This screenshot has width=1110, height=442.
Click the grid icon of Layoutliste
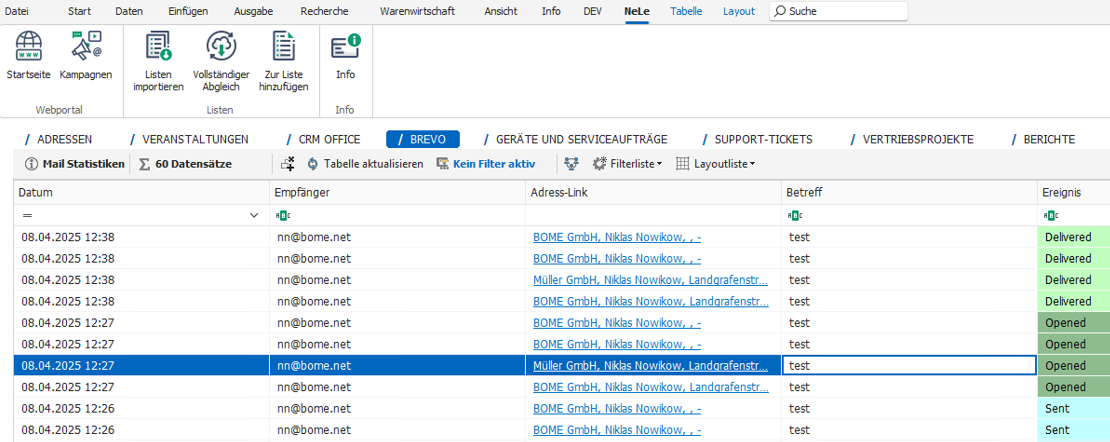(682, 164)
